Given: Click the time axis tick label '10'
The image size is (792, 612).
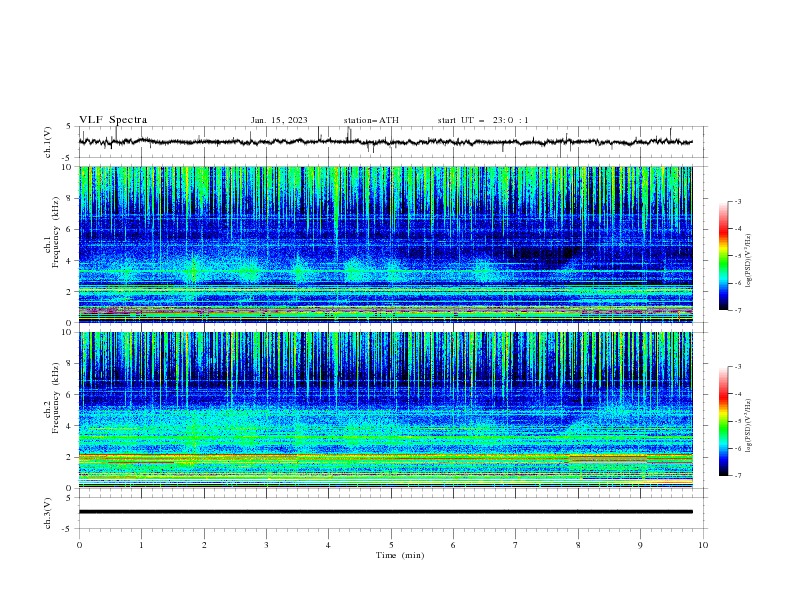Looking at the screenshot, I should (703, 545).
